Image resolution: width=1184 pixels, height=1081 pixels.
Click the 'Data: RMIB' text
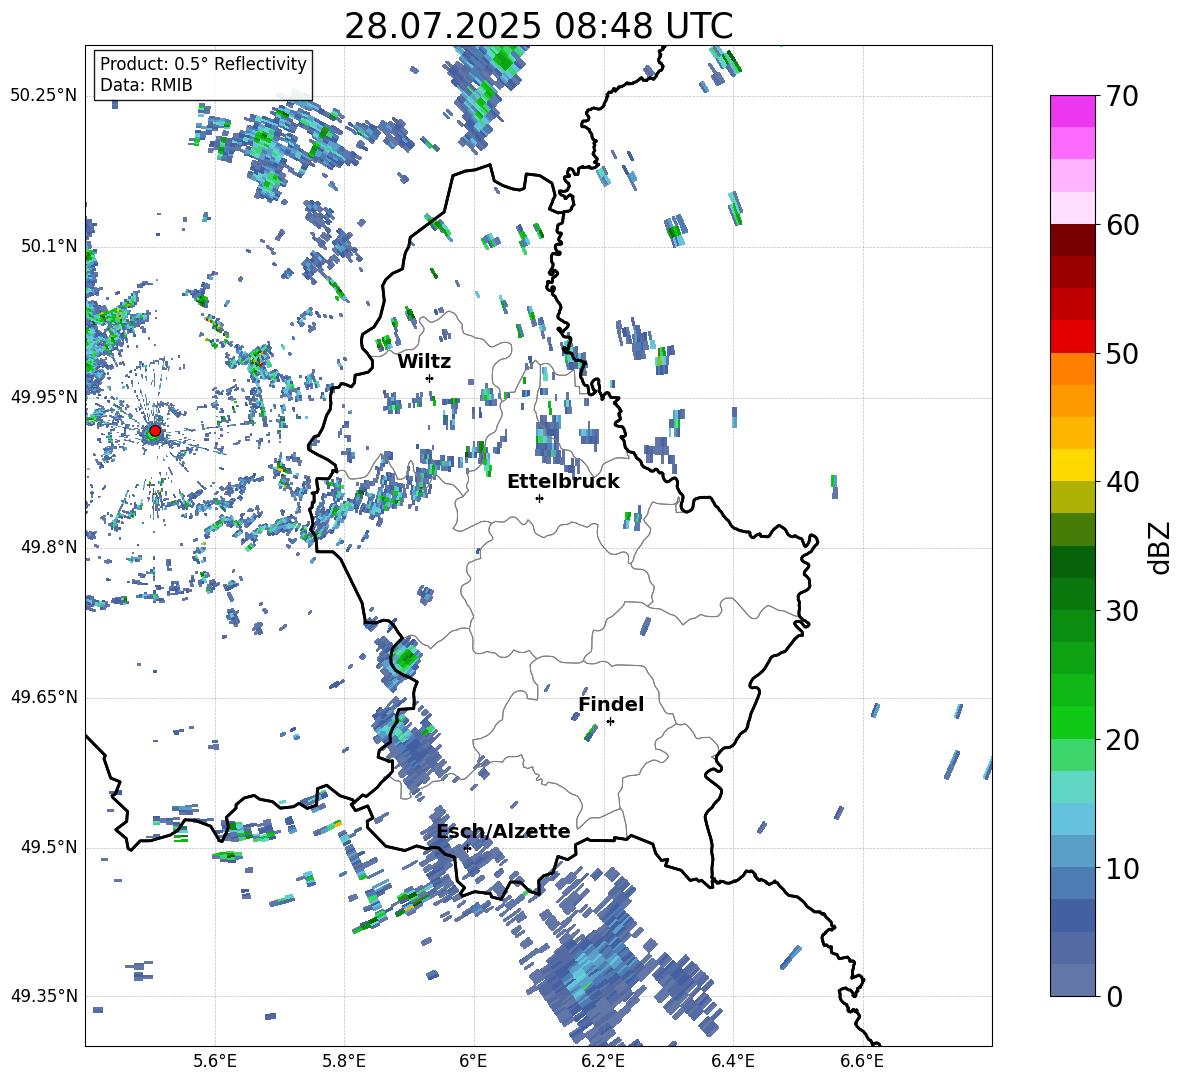pyautogui.click(x=146, y=85)
